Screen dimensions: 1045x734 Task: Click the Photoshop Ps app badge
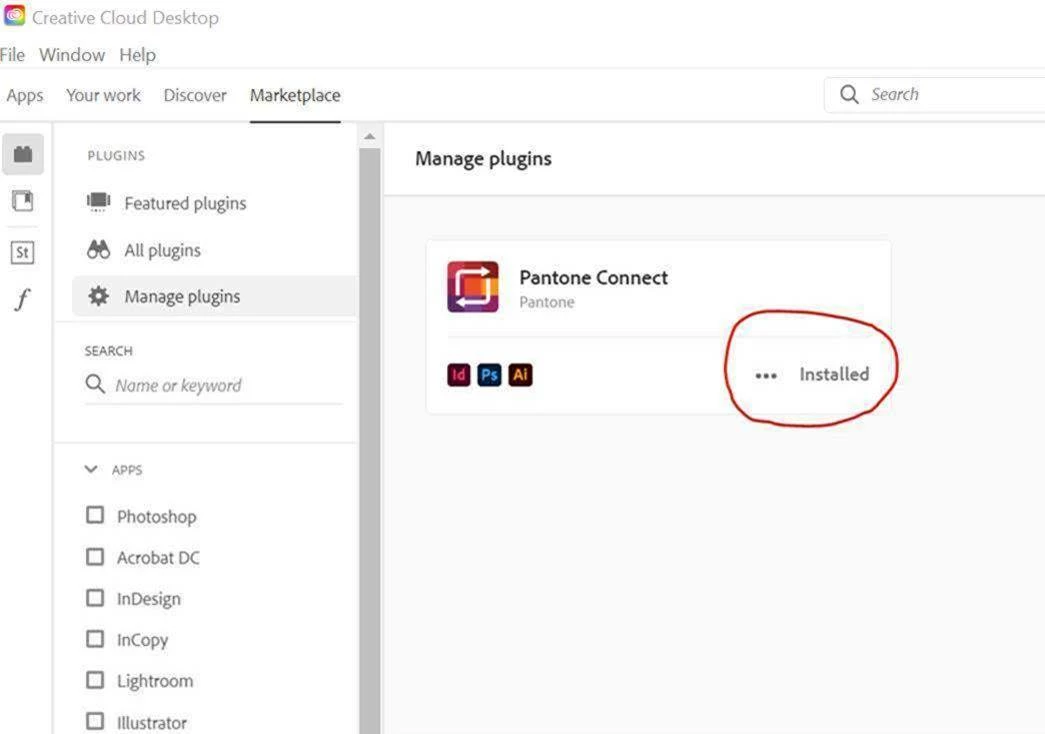(489, 375)
